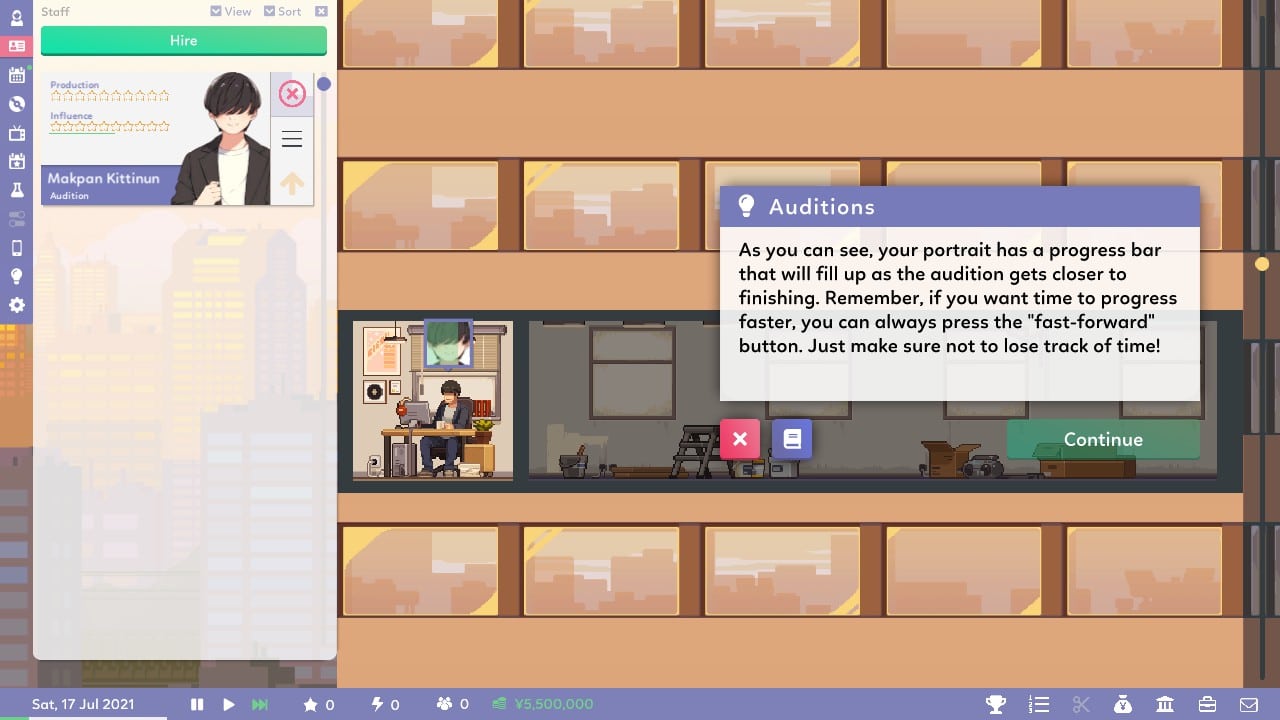
Task: Open the Sort dropdown in Staff panel
Action: coord(282,11)
